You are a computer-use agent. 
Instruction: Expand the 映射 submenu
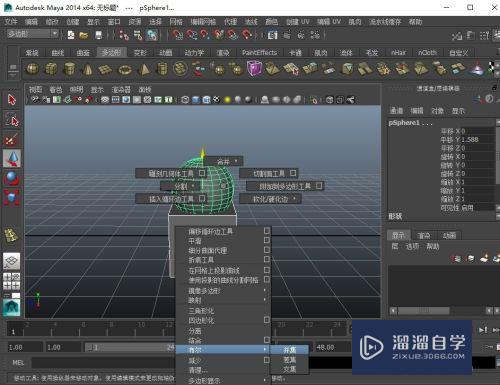click(x=223, y=300)
